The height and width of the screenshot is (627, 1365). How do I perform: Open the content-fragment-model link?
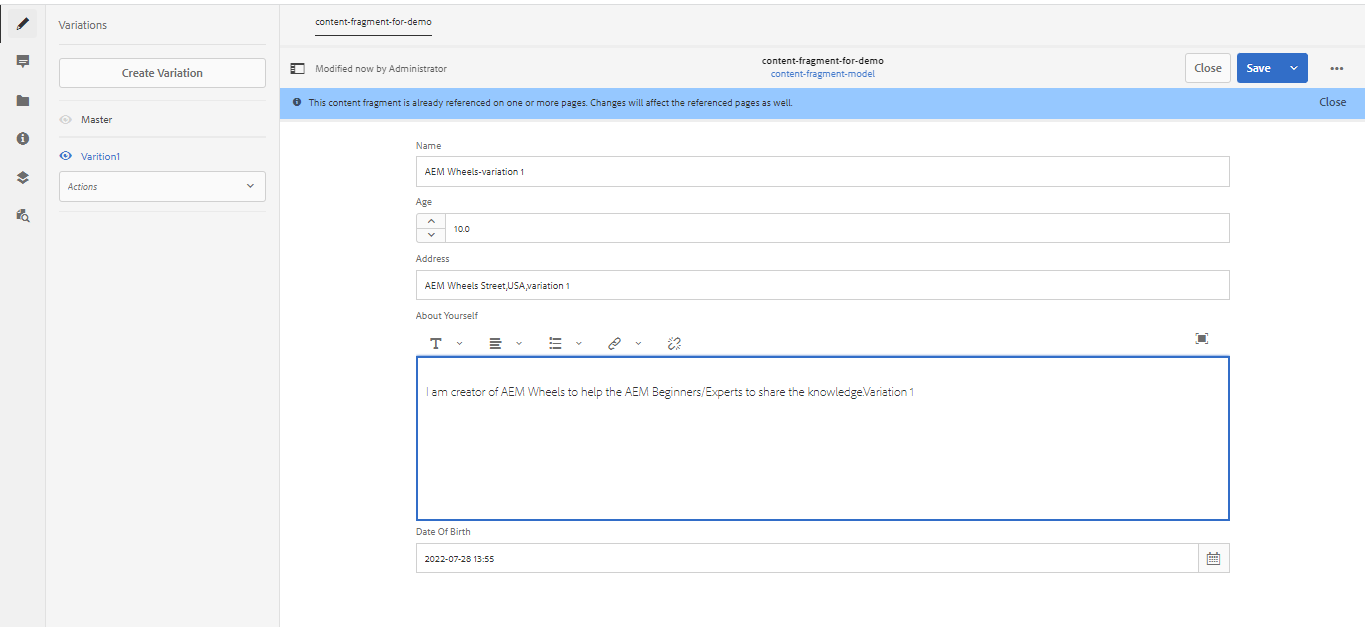(x=822, y=74)
